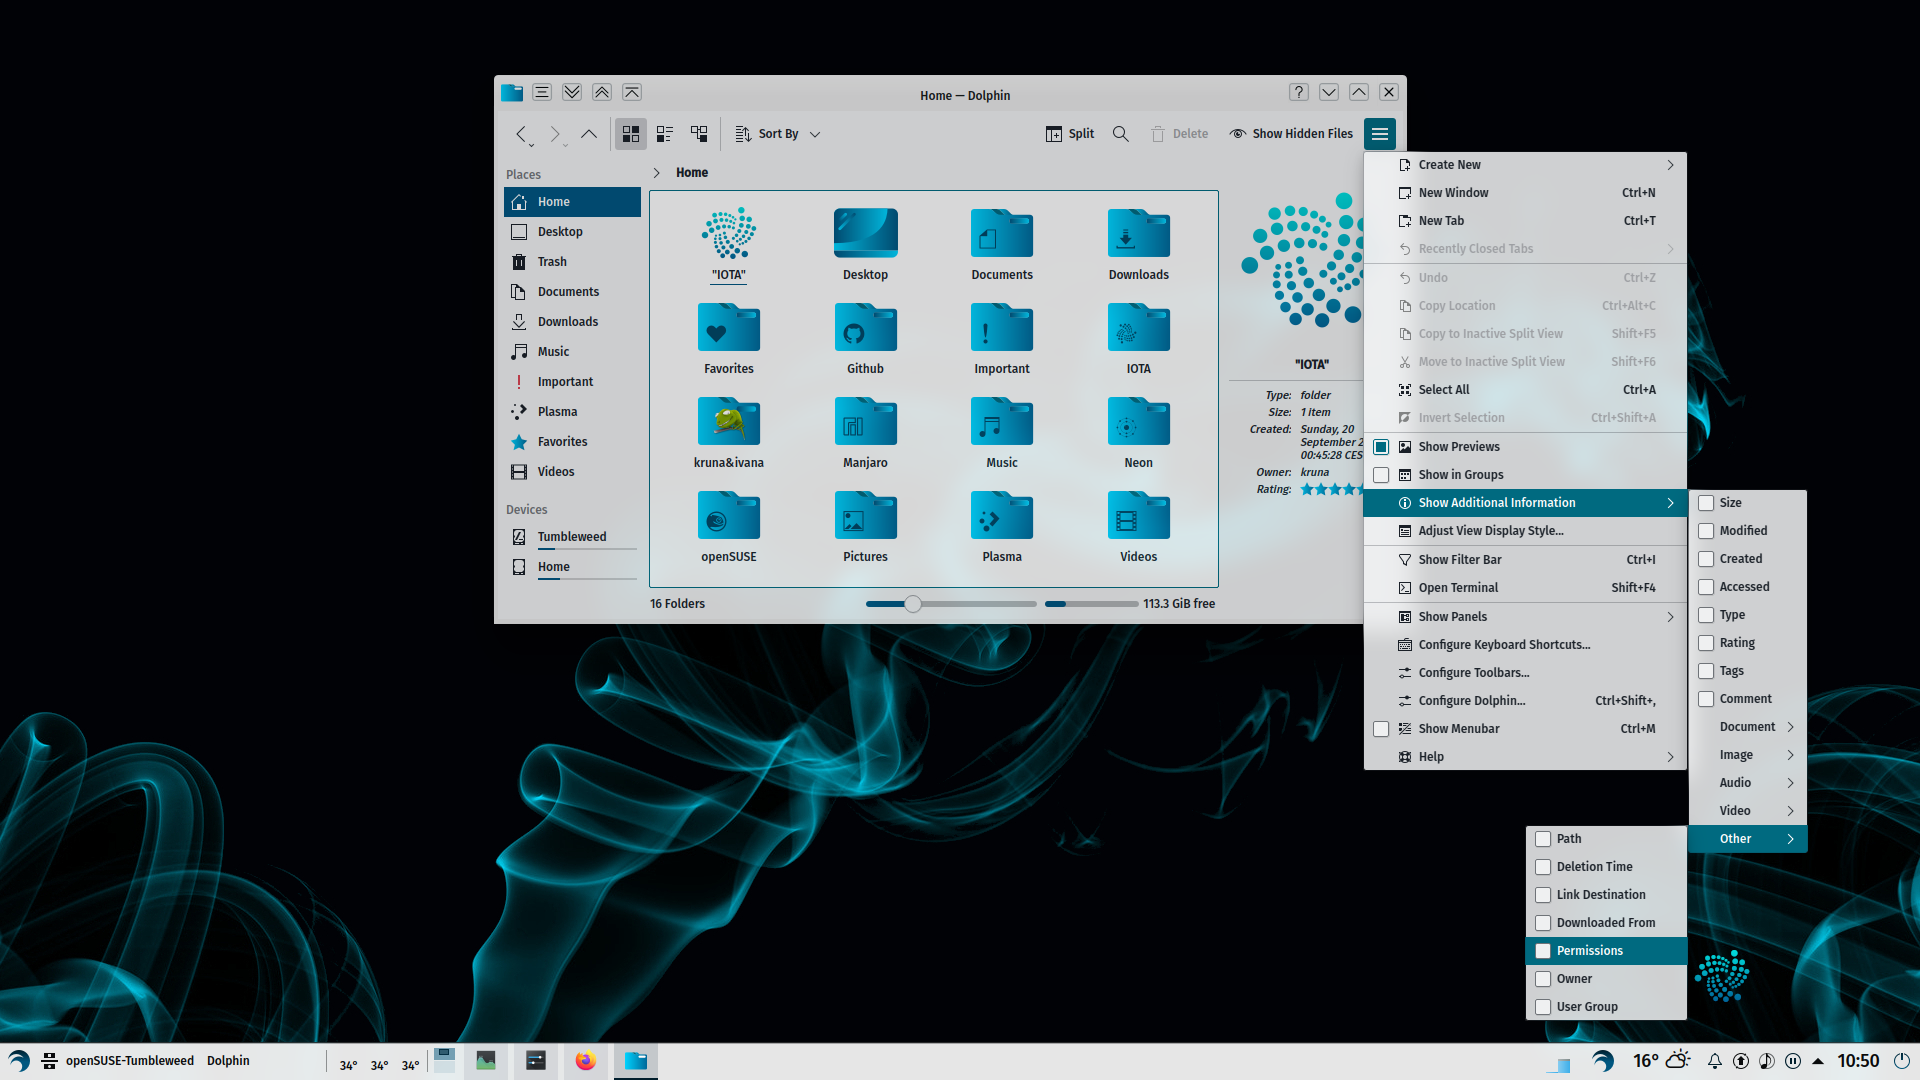Screen dimensions: 1920x1080
Task: Enable Show in Groups
Action: click(x=1381, y=475)
